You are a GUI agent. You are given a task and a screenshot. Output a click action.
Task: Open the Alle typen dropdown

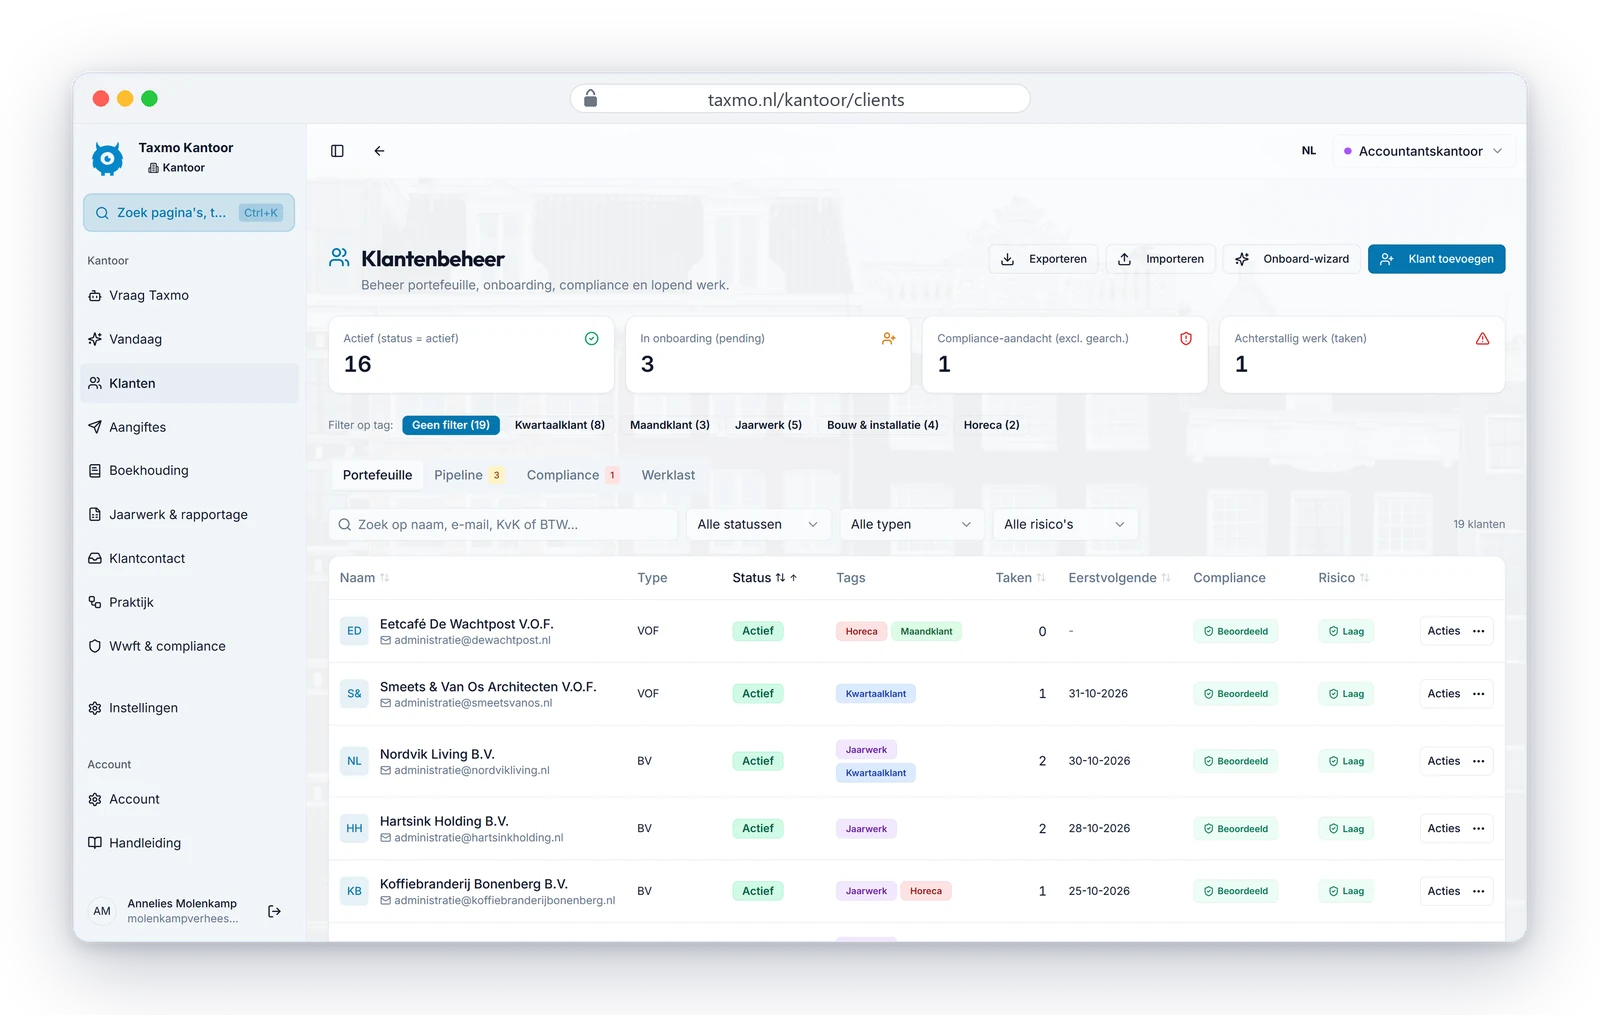click(x=911, y=525)
